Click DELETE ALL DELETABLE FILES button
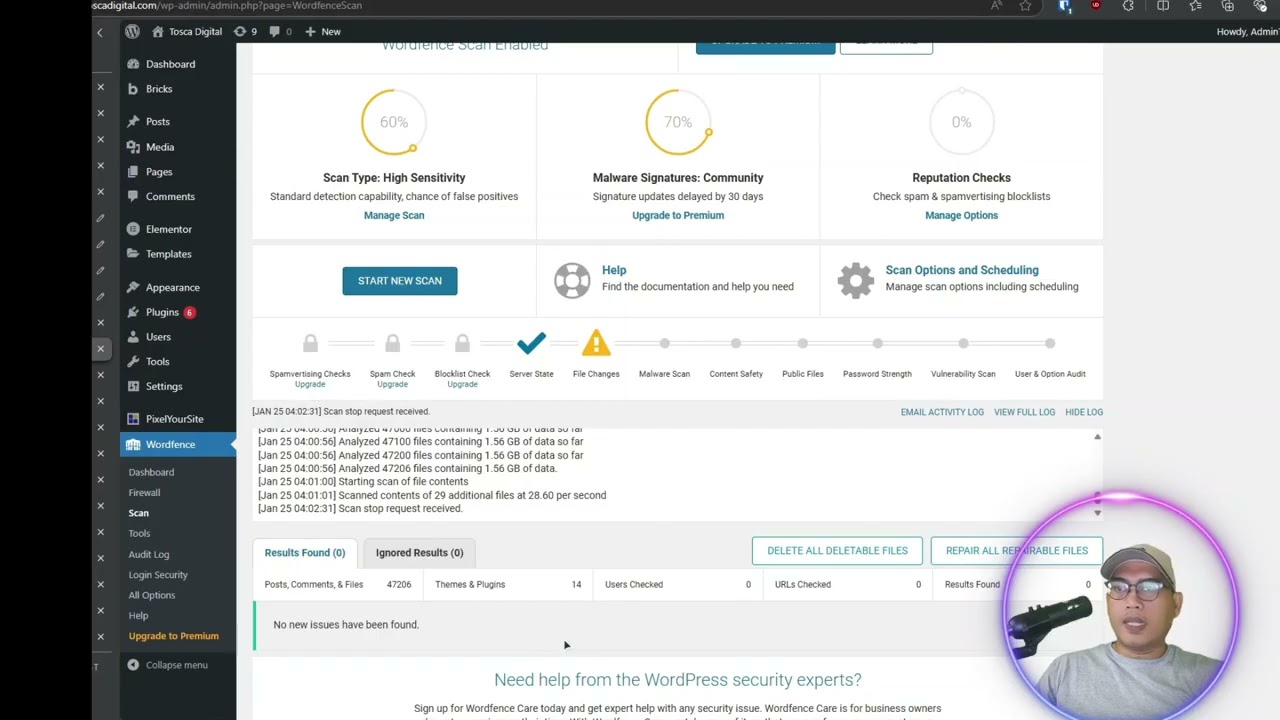 pos(837,551)
